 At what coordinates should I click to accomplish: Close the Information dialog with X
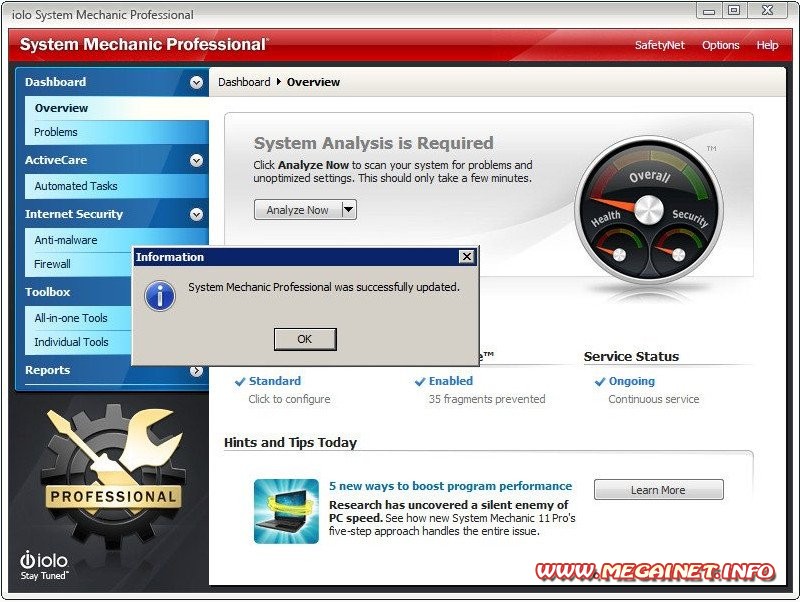(467, 257)
